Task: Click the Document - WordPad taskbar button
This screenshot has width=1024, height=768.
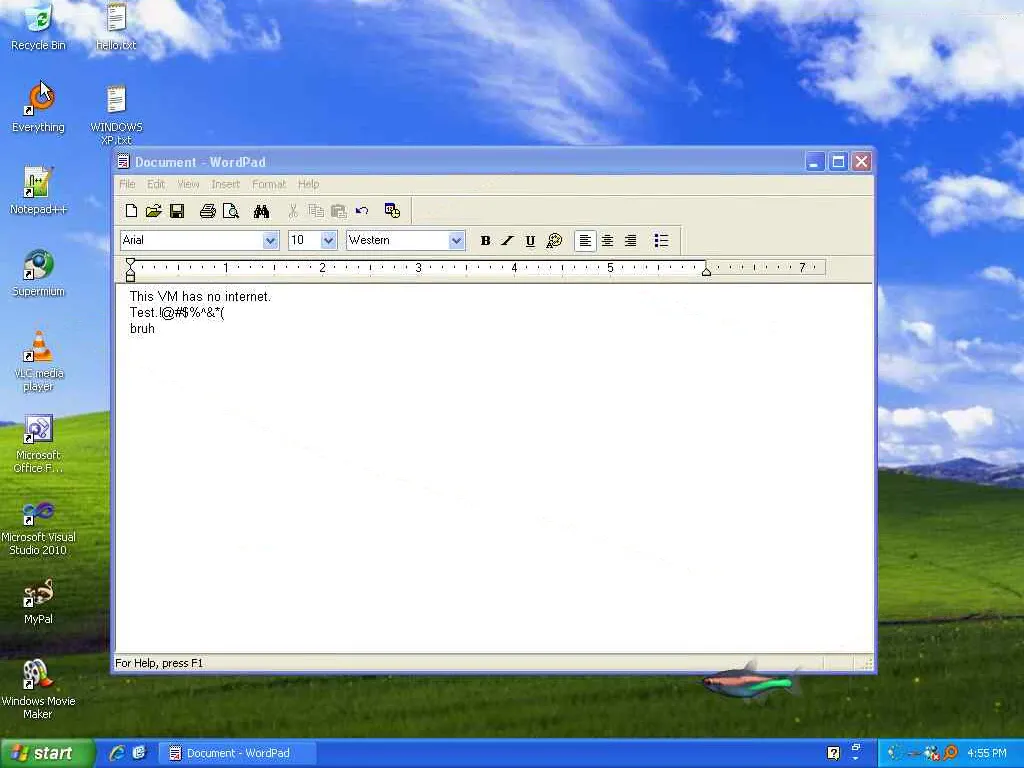Action: [238, 753]
